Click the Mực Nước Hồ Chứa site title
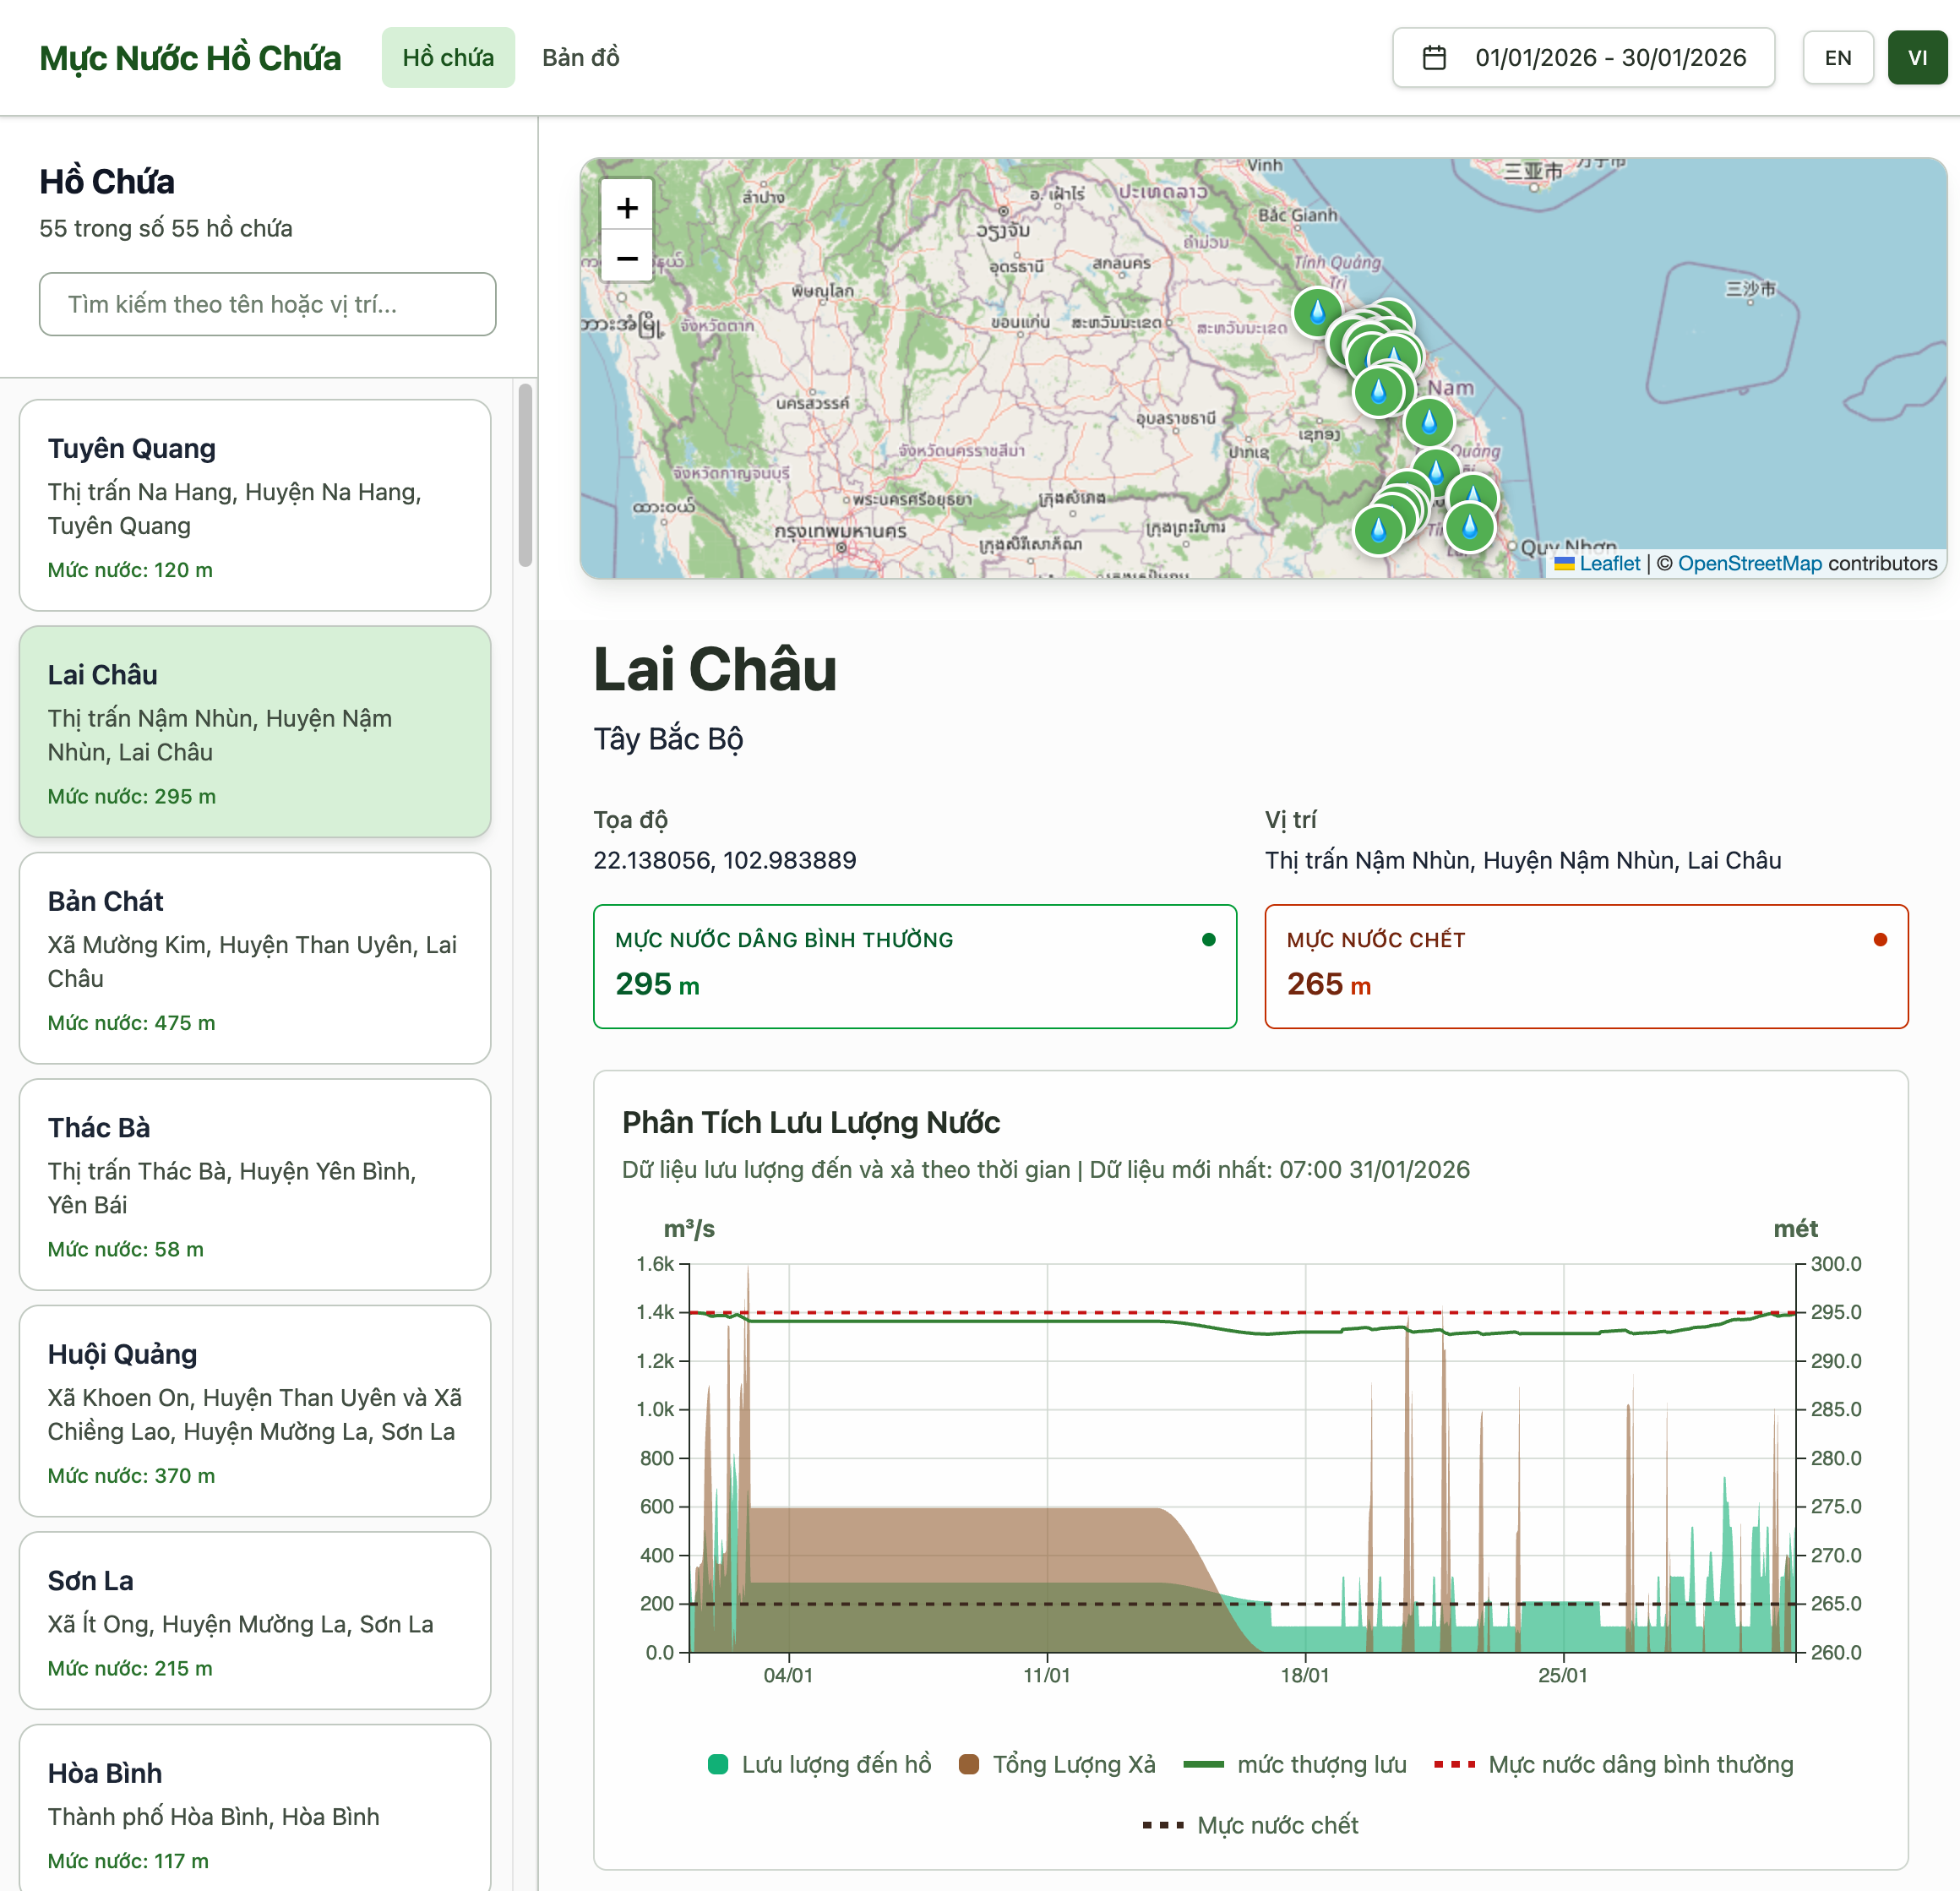1960x1891 pixels. point(190,58)
